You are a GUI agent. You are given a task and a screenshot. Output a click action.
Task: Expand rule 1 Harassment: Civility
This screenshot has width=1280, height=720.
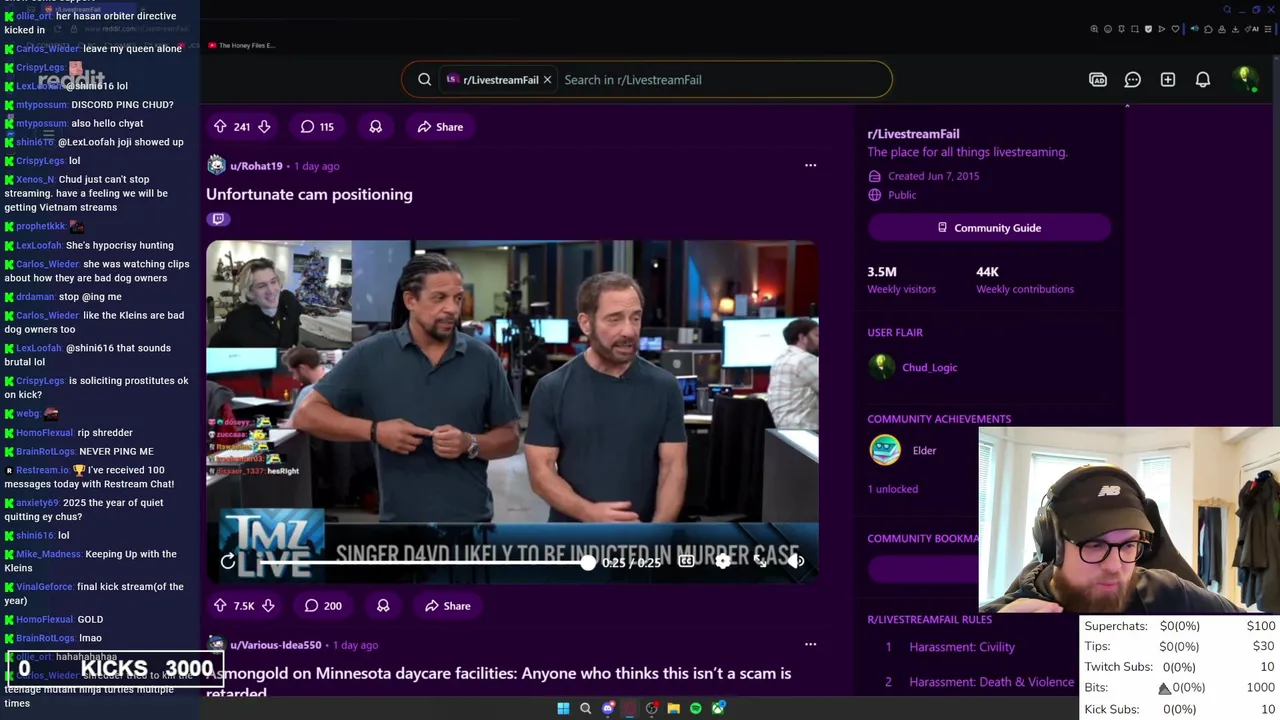(x=962, y=647)
